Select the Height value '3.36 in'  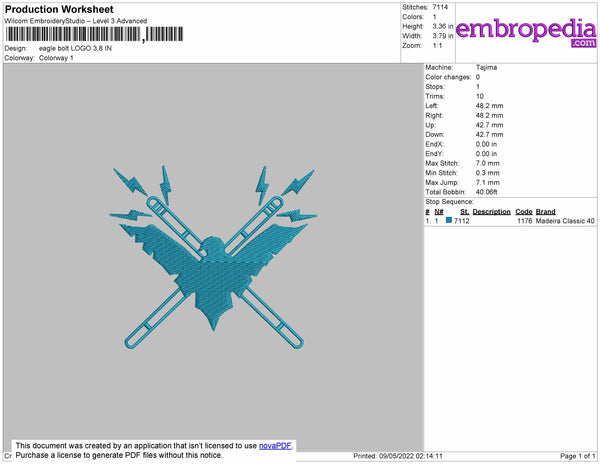coord(443,26)
